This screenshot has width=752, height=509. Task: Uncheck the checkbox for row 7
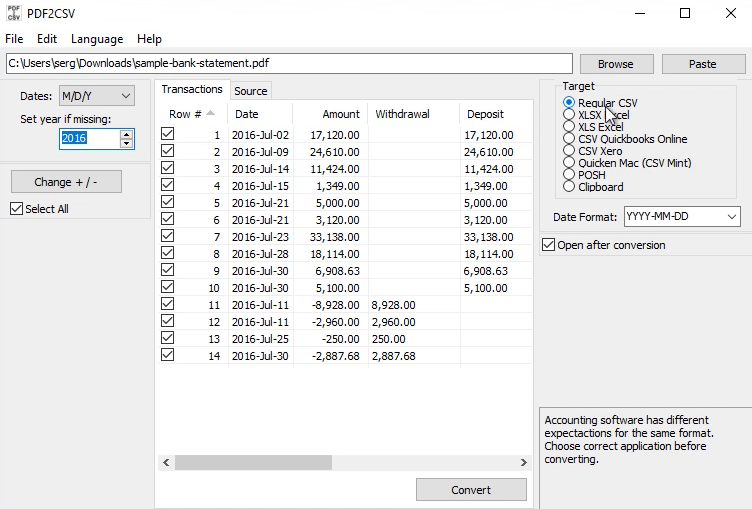click(x=167, y=236)
